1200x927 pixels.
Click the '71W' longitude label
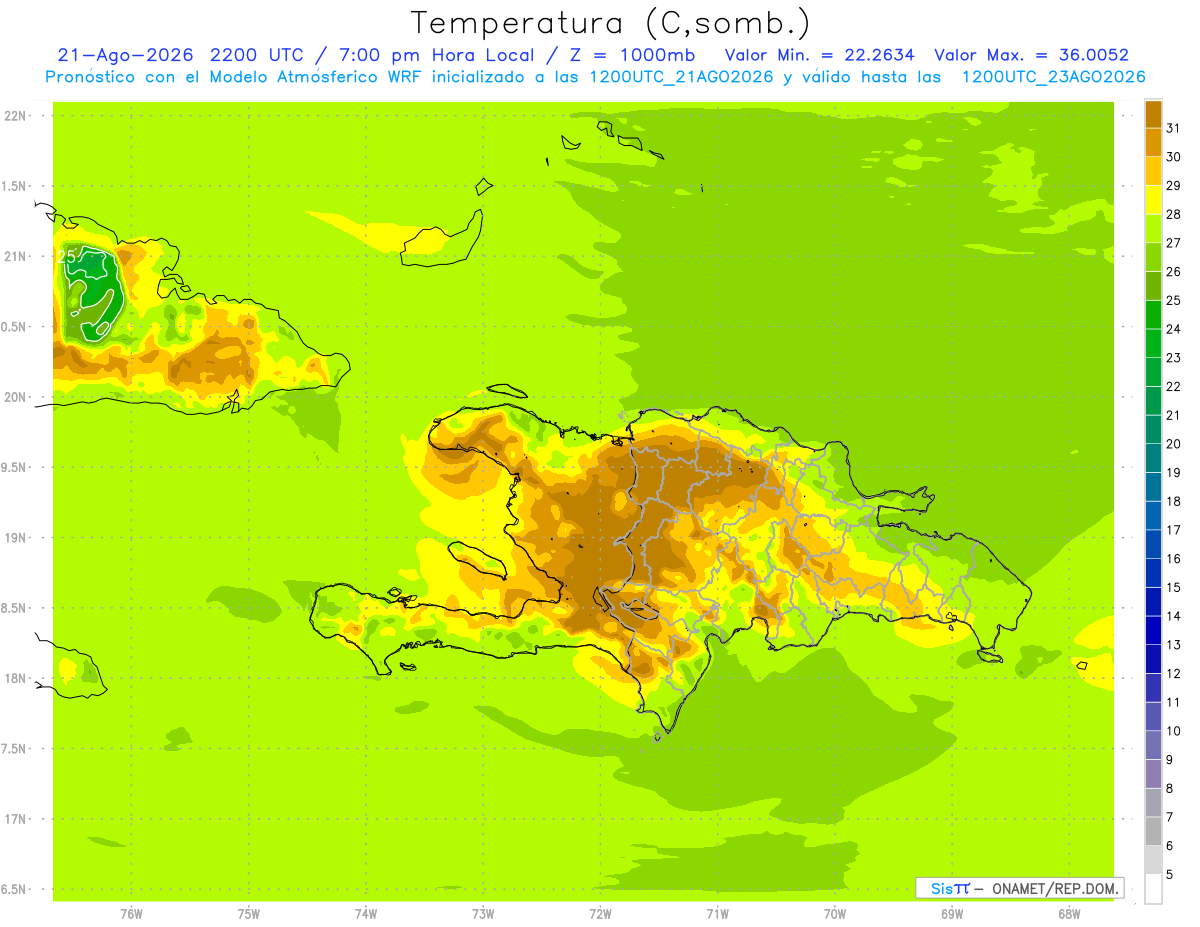717,914
